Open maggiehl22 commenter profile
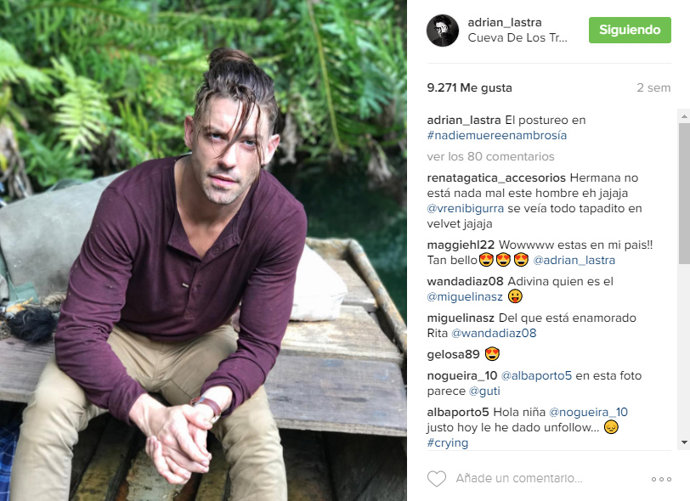Screen dimensions: 690x501 [x=460, y=245]
